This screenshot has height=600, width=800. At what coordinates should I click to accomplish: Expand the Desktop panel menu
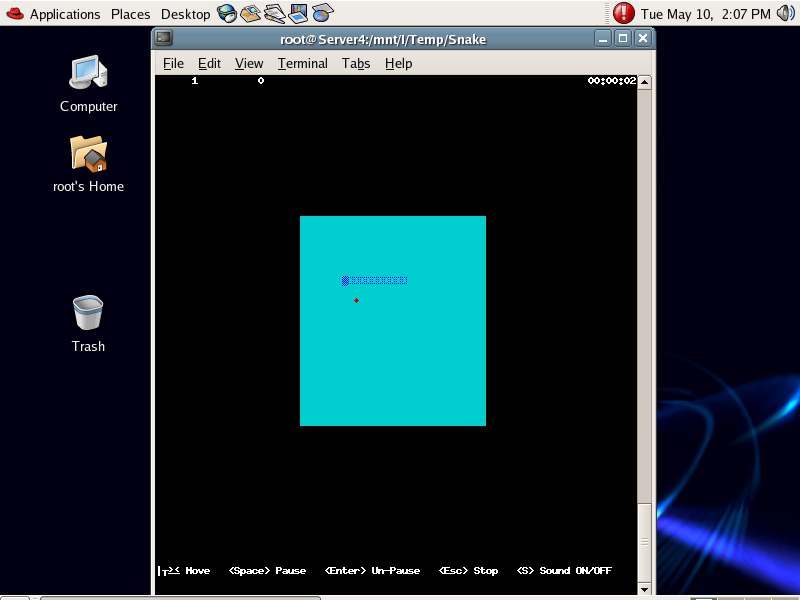185,14
